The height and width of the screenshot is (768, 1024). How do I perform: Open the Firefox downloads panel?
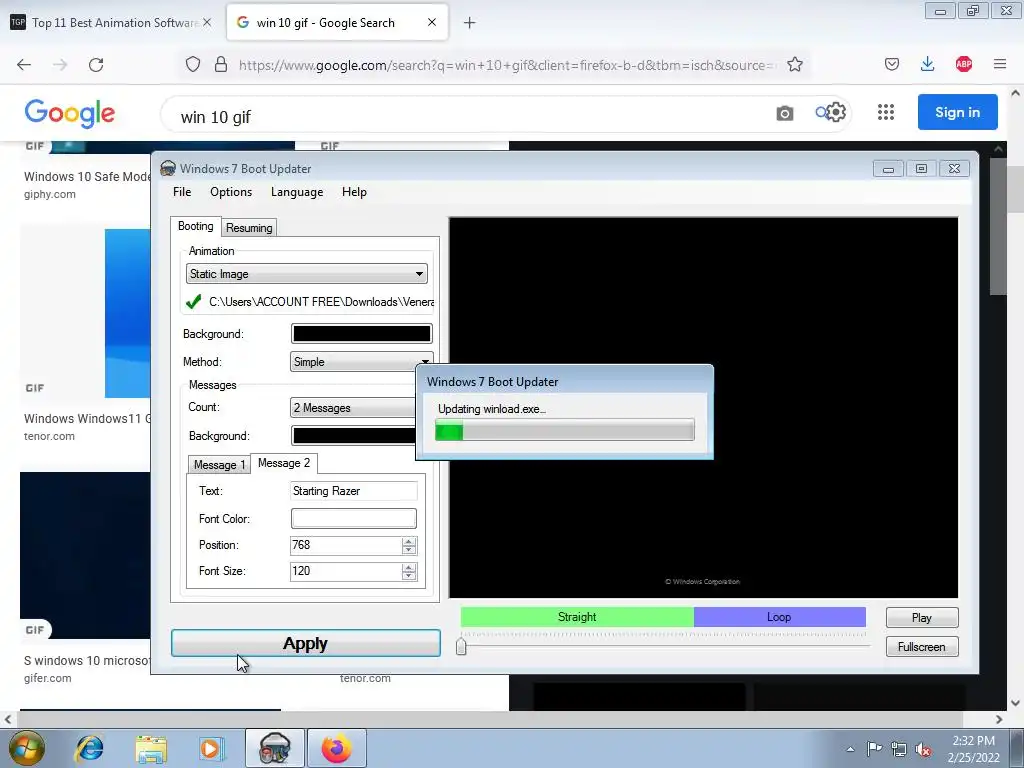pos(927,64)
